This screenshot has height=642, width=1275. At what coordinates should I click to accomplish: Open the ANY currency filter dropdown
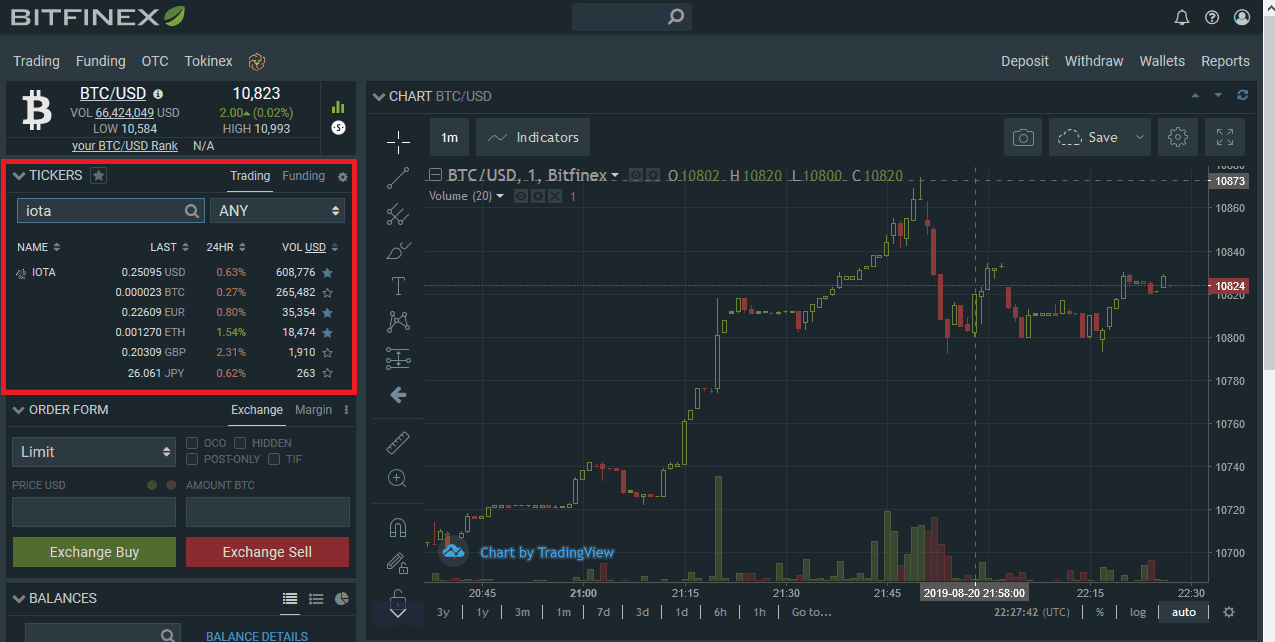point(277,211)
